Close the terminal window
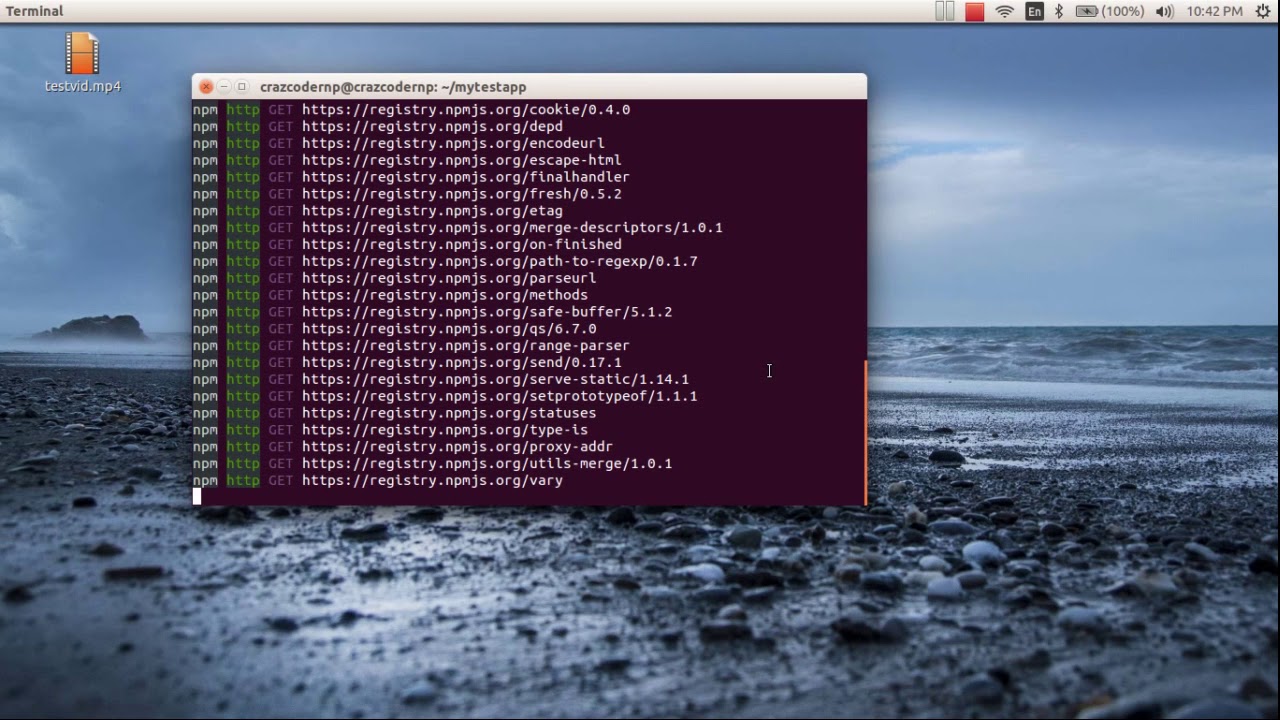Screen dimensions: 1280x720 pos(206,87)
